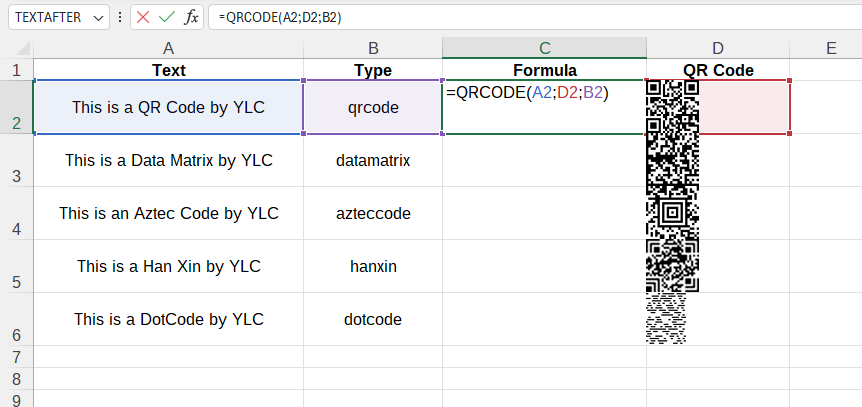Select column C header
Screen dimensions: 862x407
[x=544, y=49]
